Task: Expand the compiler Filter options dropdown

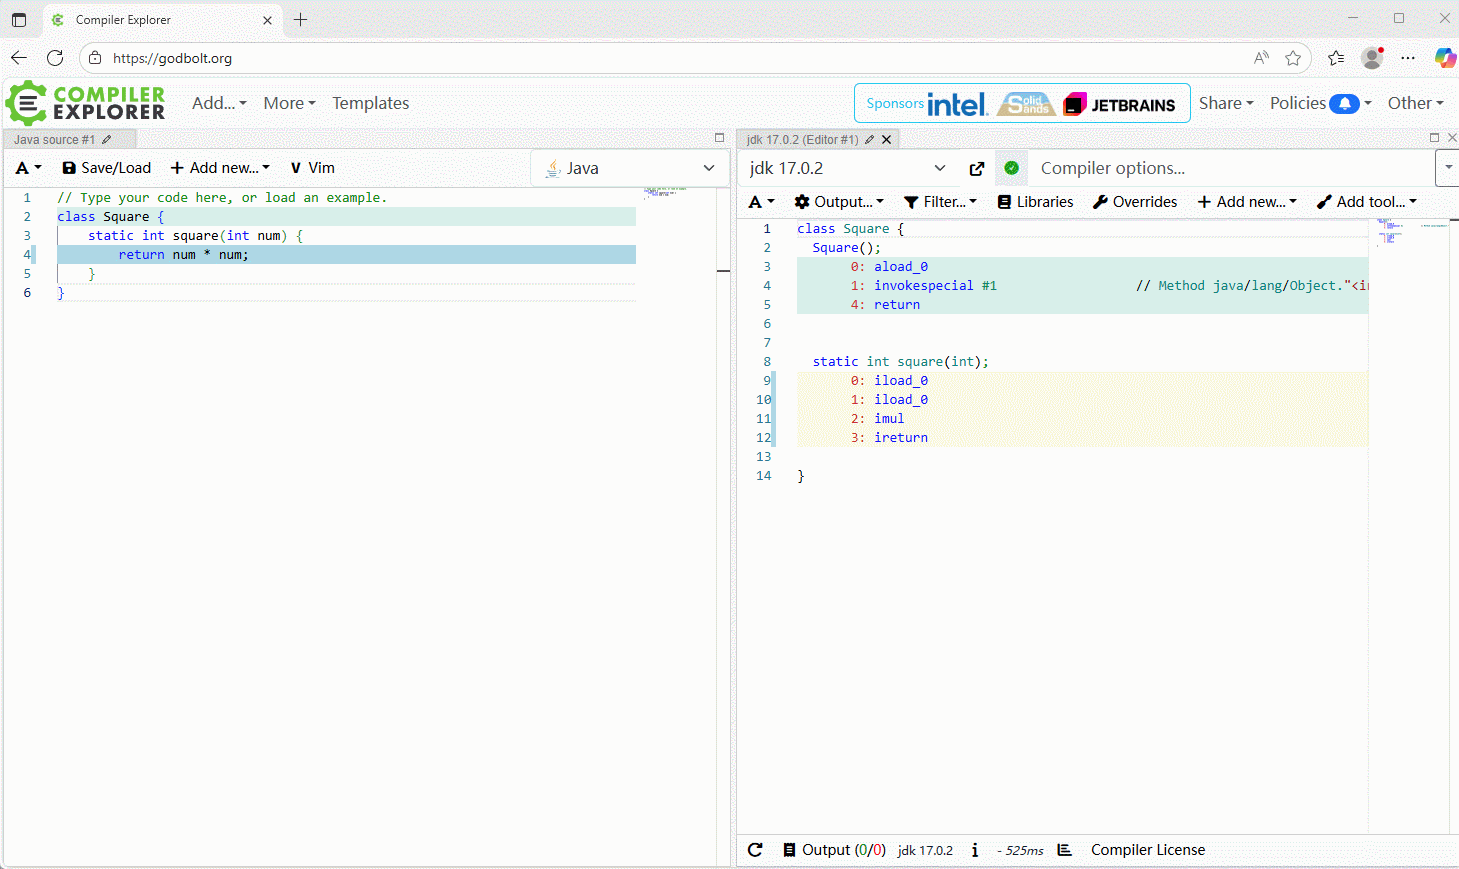Action: [940, 202]
